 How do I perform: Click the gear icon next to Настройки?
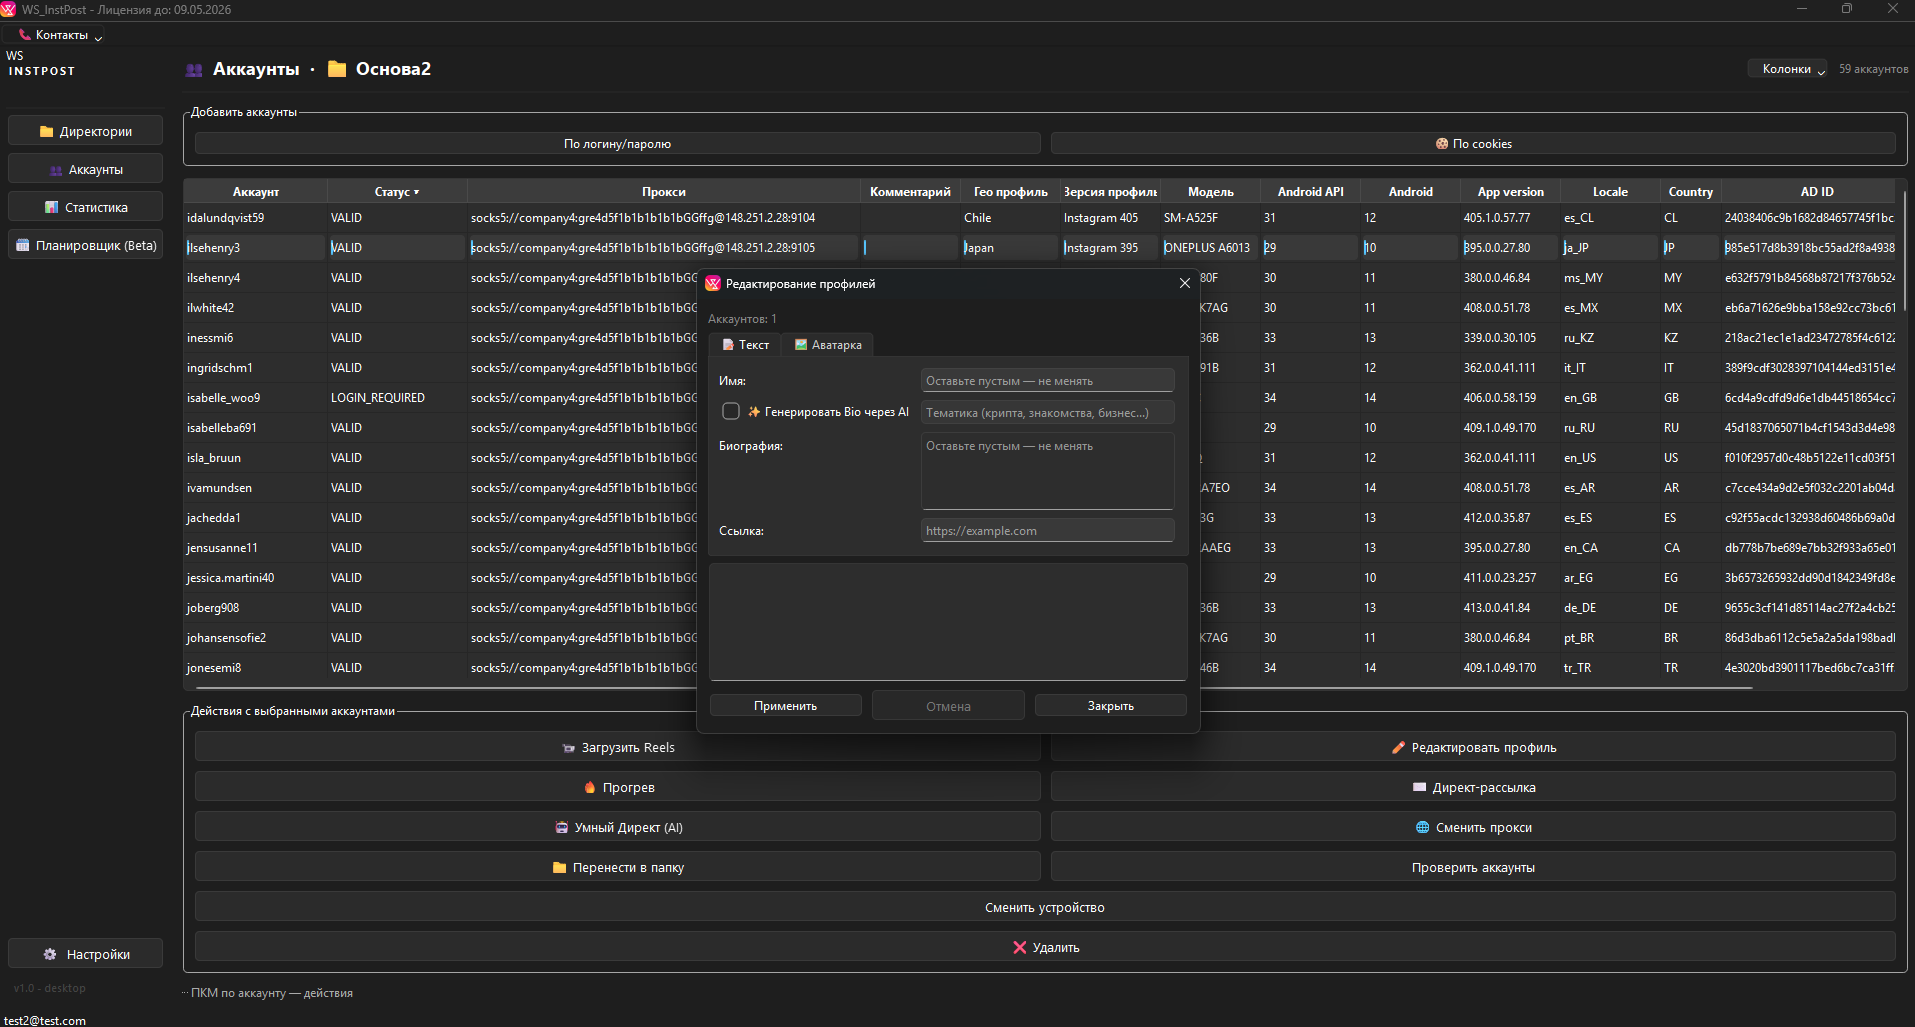pyautogui.click(x=50, y=954)
